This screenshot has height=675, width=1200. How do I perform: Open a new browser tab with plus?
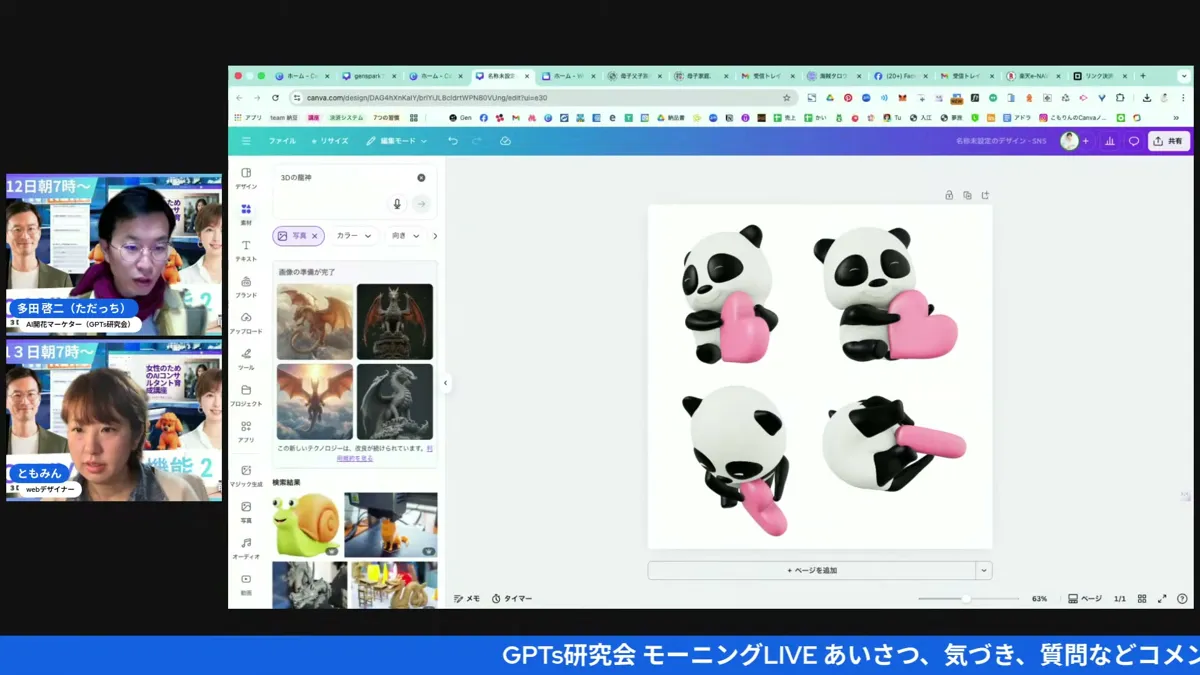click(1143, 76)
